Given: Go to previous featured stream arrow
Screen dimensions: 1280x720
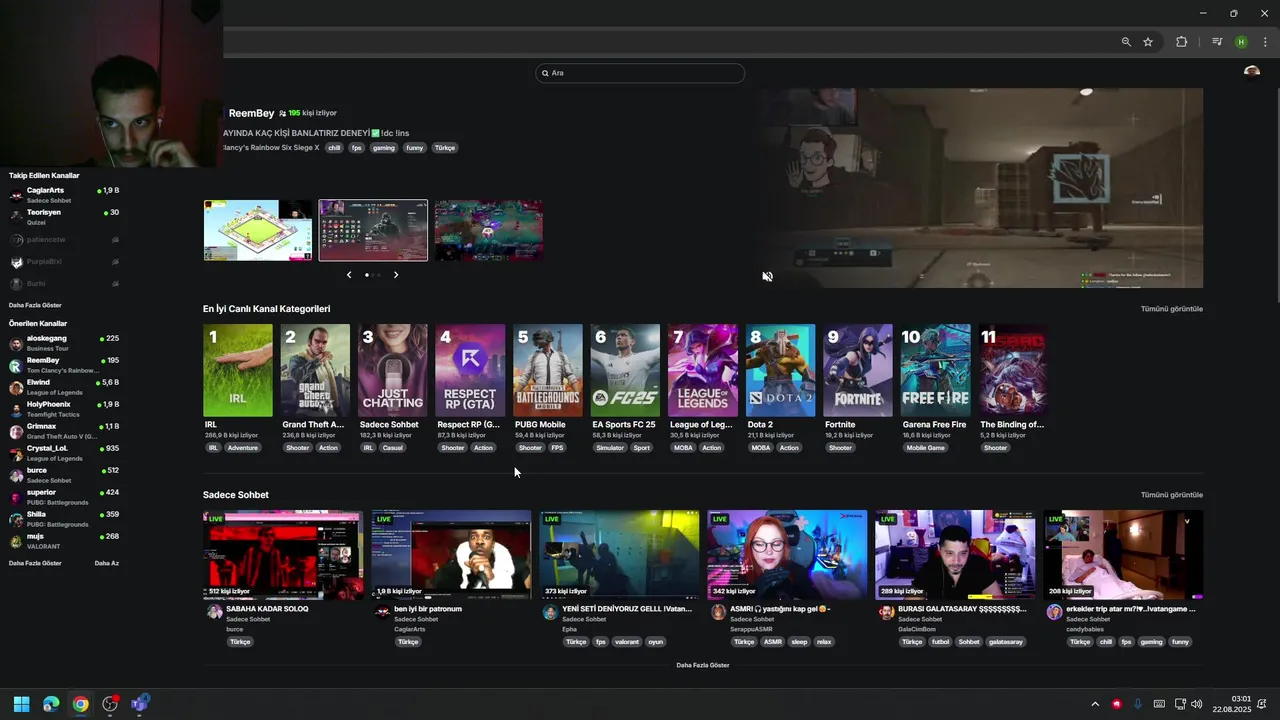Looking at the screenshot, I should [x=349, y=274].
